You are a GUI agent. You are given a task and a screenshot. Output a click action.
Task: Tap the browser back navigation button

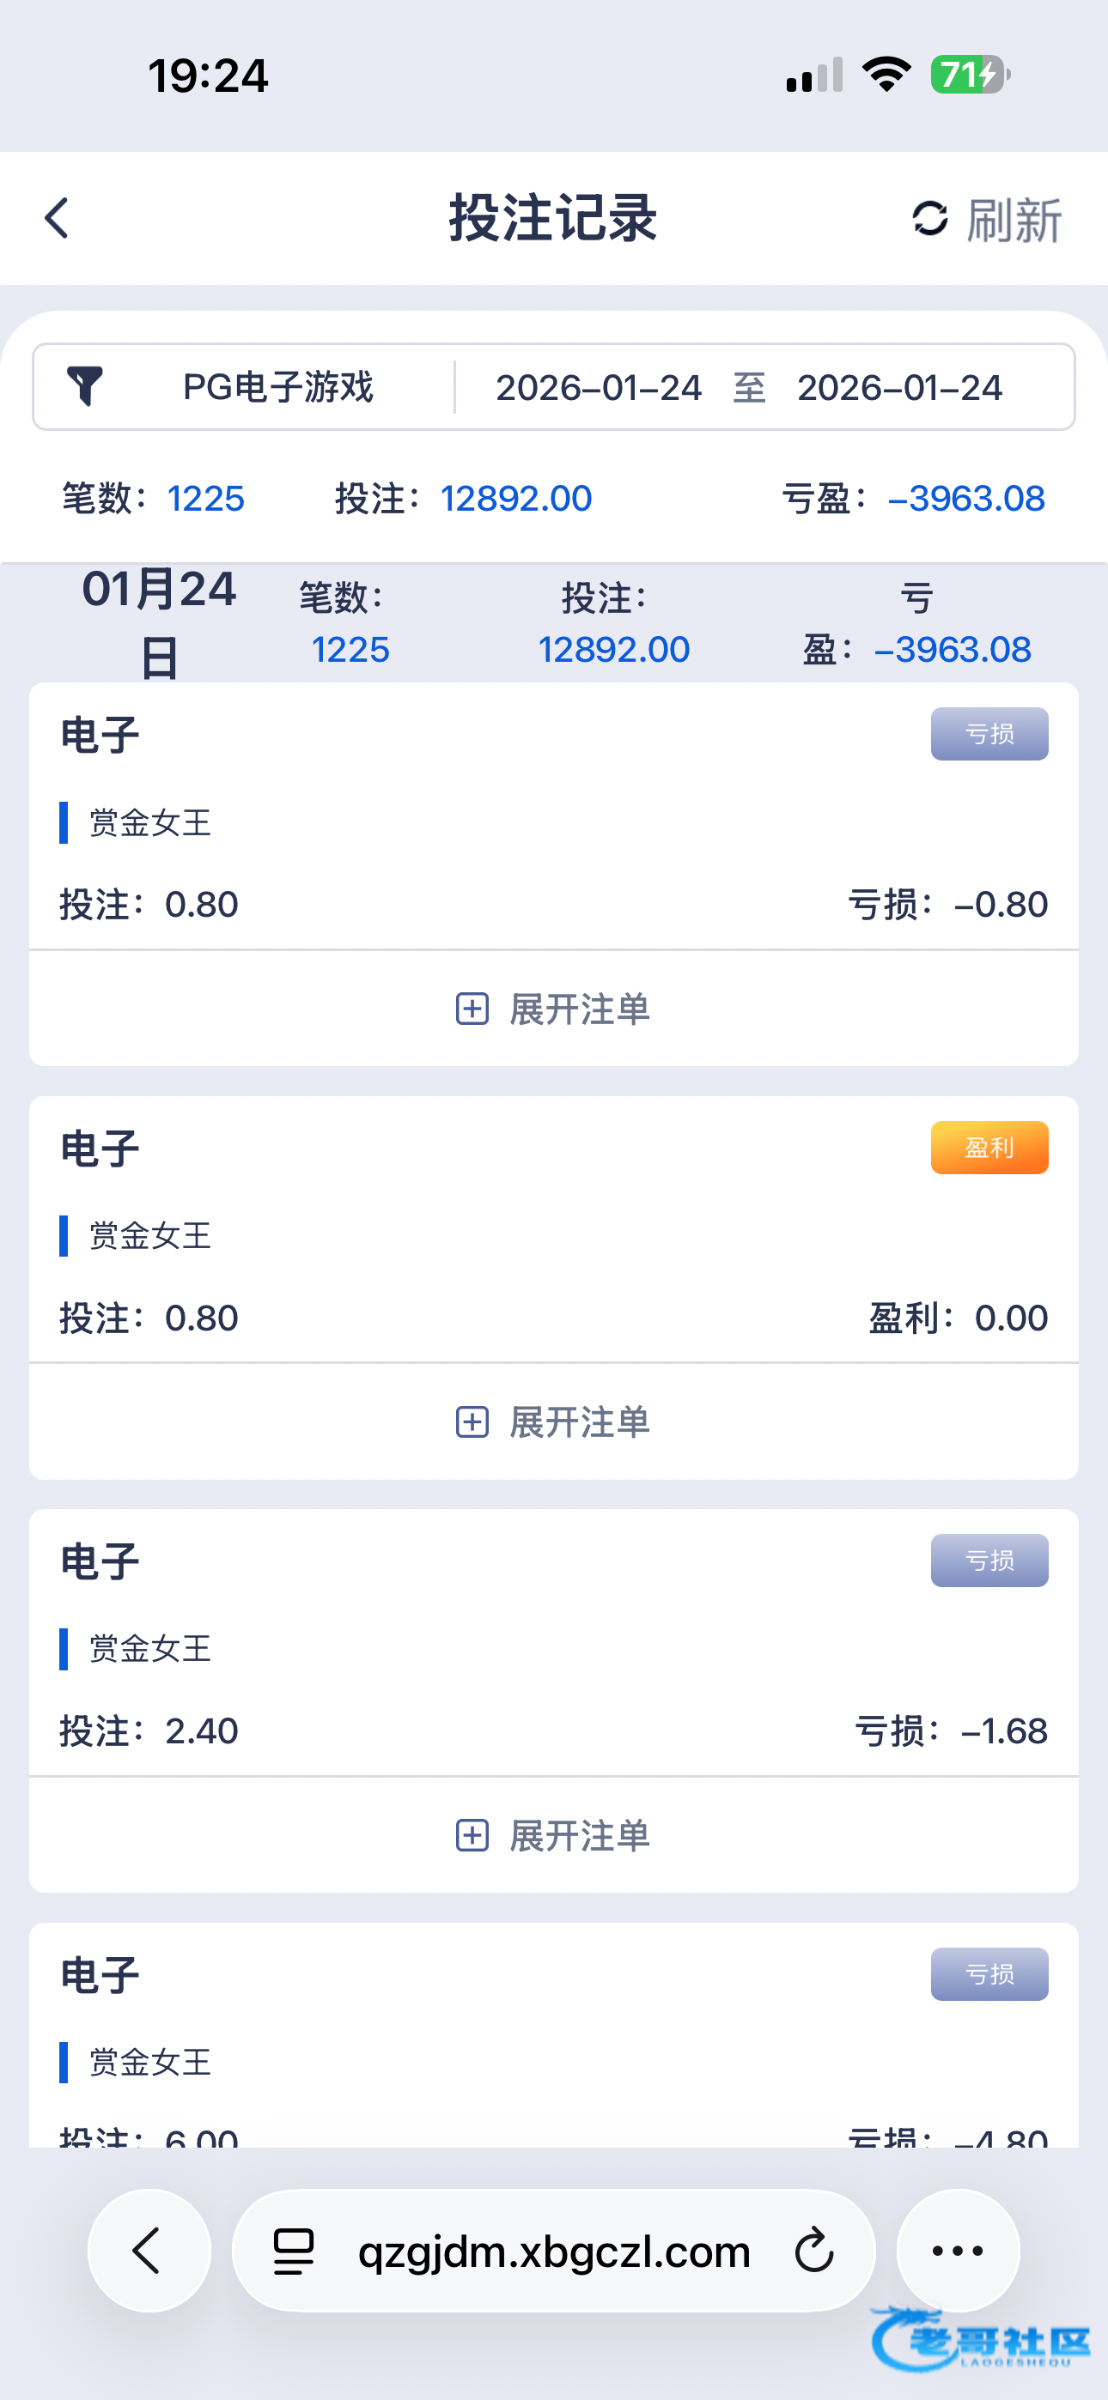(x=148, y=2251)
